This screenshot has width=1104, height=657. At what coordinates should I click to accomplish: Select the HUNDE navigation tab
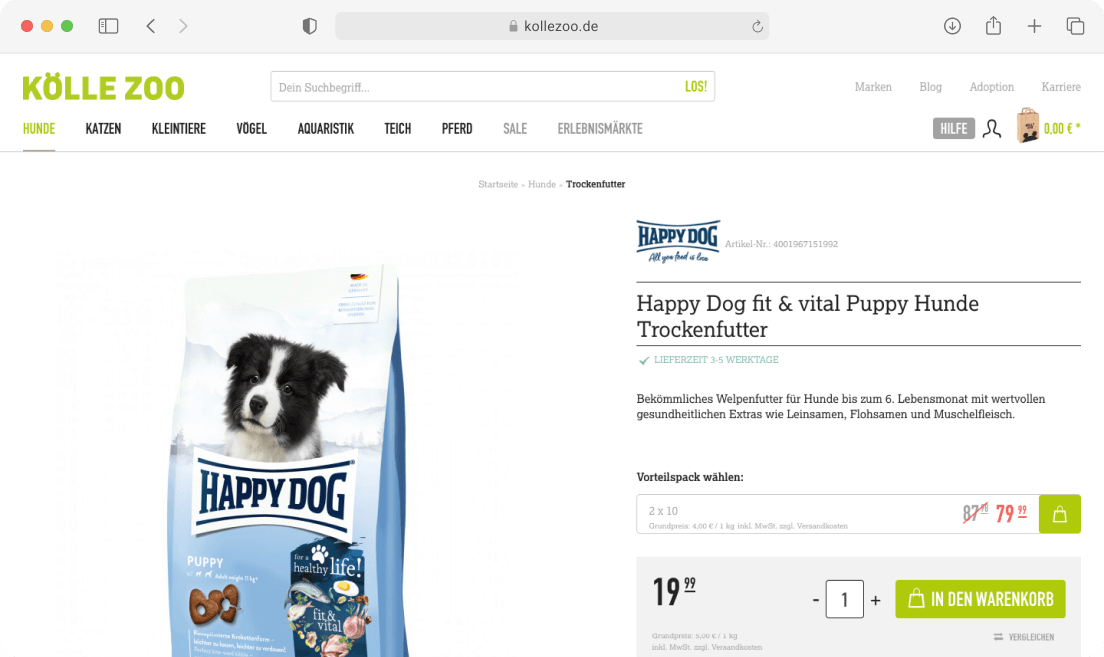pos(39,129)
